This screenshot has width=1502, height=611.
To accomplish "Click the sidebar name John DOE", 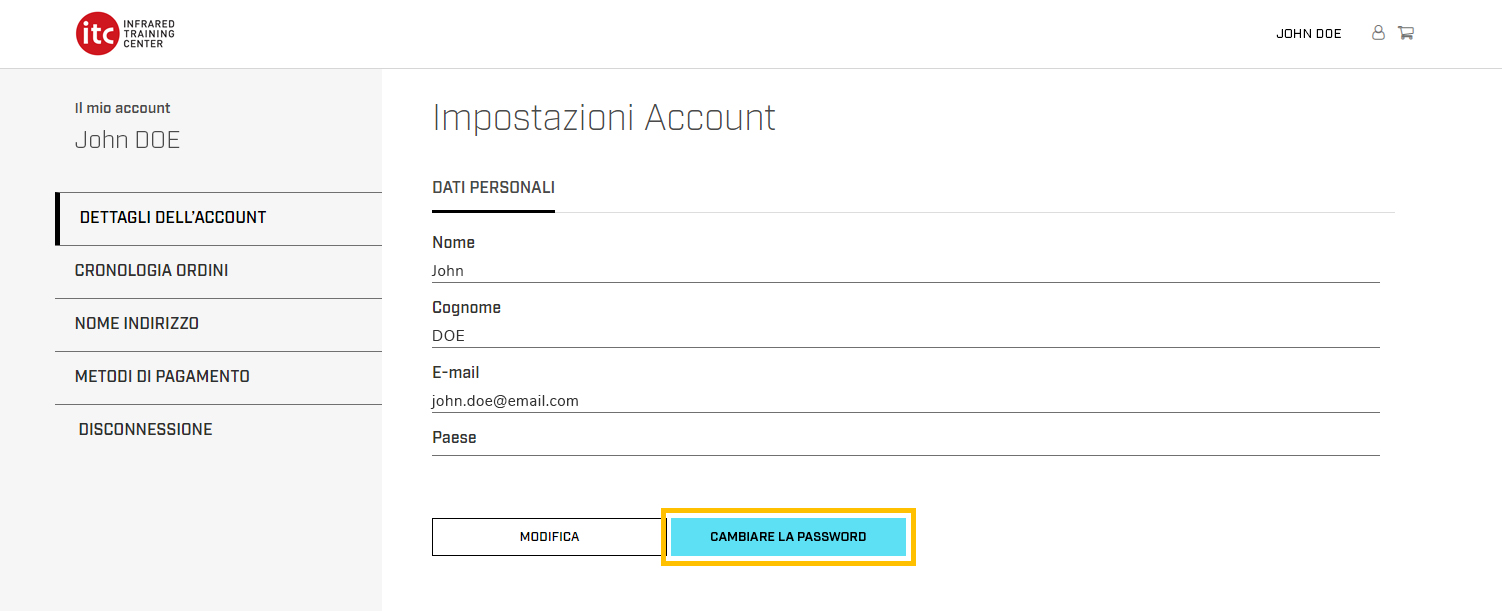I will pos(128,140).
